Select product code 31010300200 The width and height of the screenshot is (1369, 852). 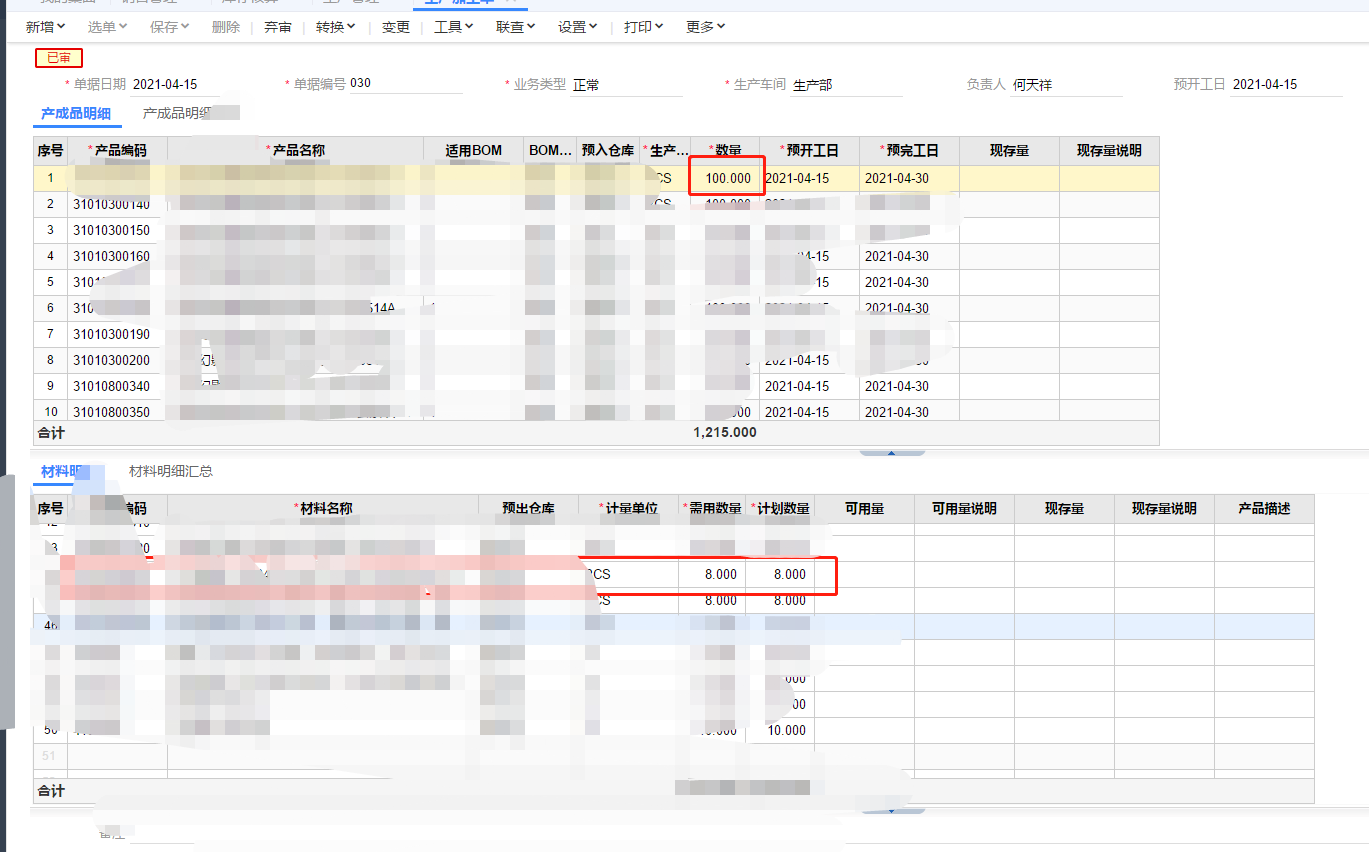tap(111, 360)
